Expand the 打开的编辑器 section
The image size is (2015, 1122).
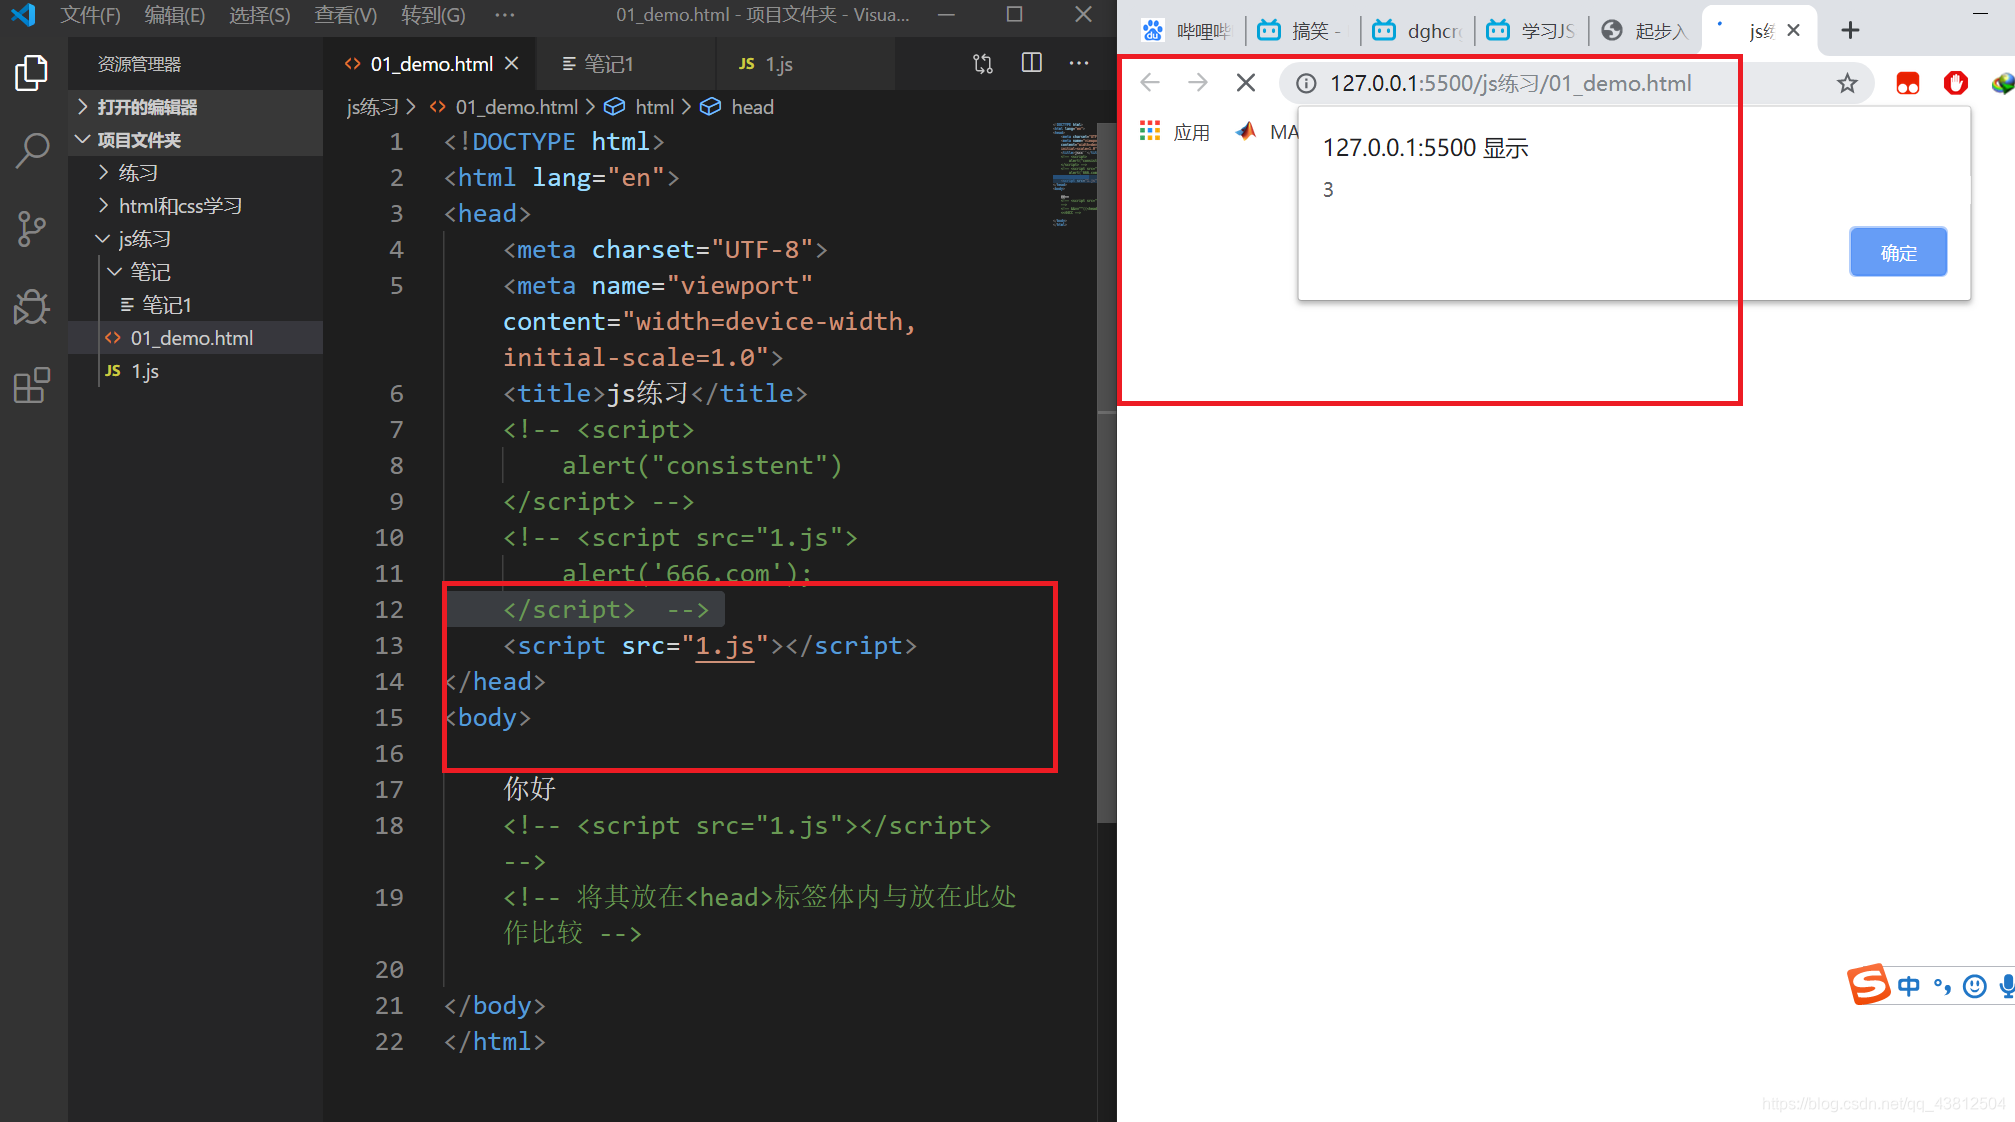pyautogui.click(x=195, y=107)
